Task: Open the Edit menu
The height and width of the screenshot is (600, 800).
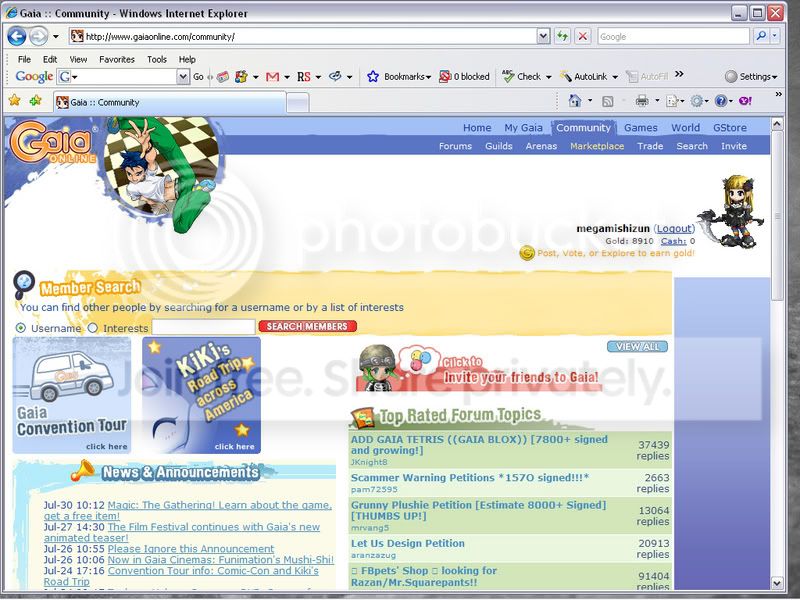Action: tap(50, 59)
